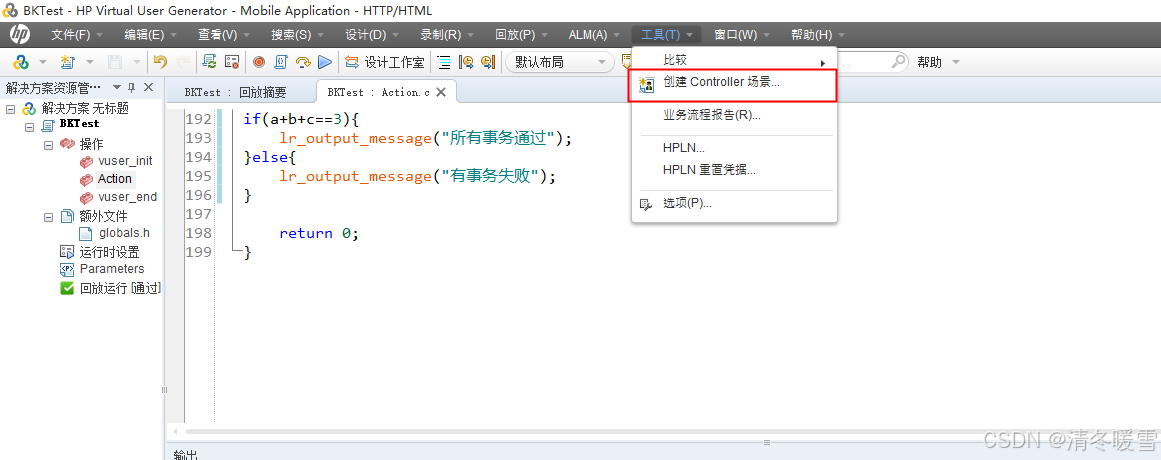The image size is (1161, 460).
Task: Click the HP logo icon
Action: (x=20, y=34)
